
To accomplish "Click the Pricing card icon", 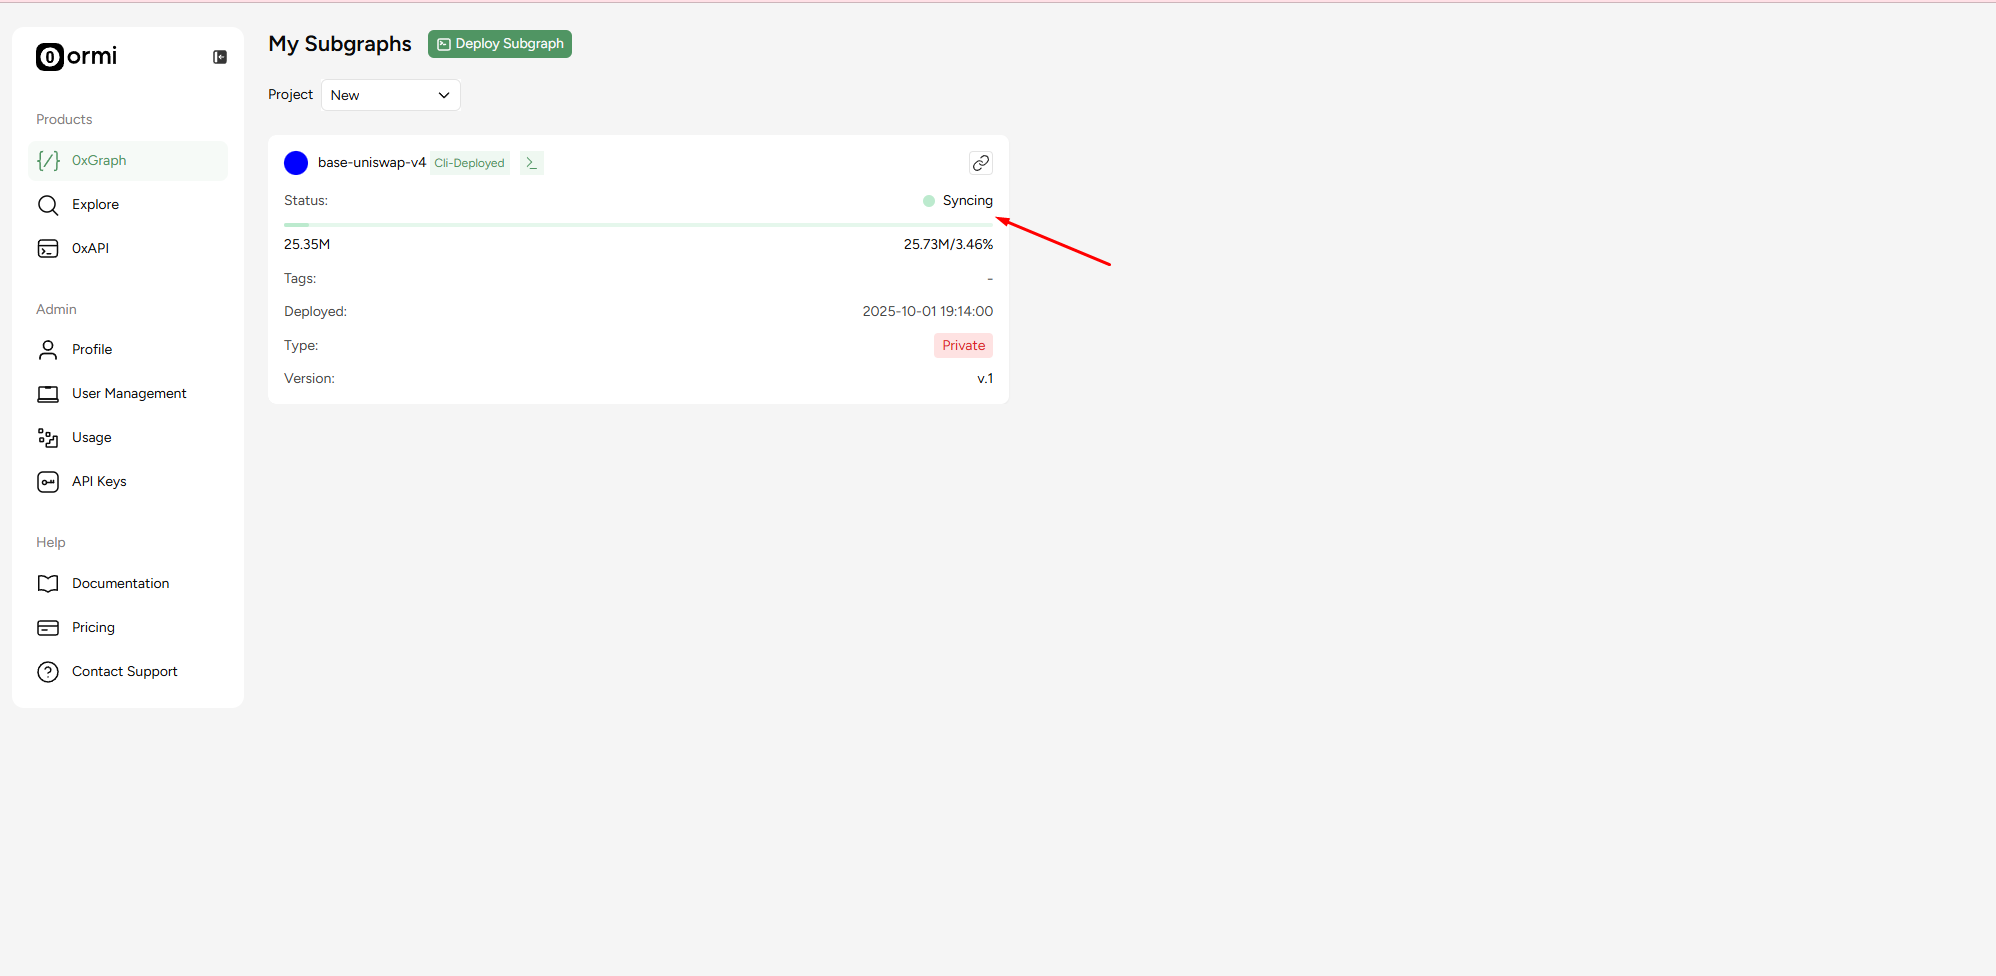I will [48, 628].
